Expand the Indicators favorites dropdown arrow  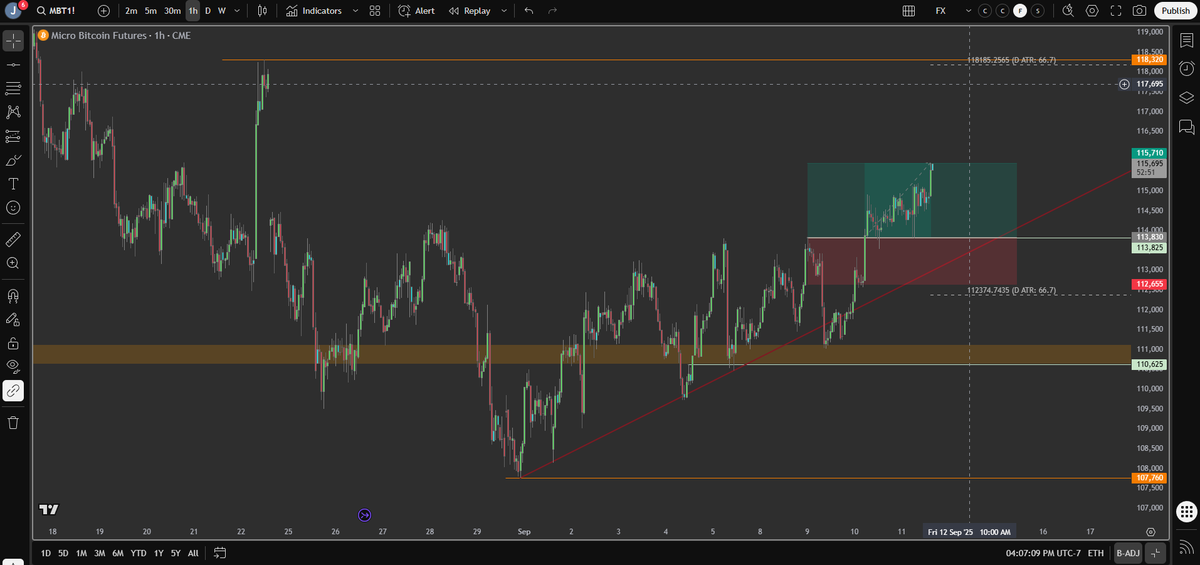pos(355,10)
